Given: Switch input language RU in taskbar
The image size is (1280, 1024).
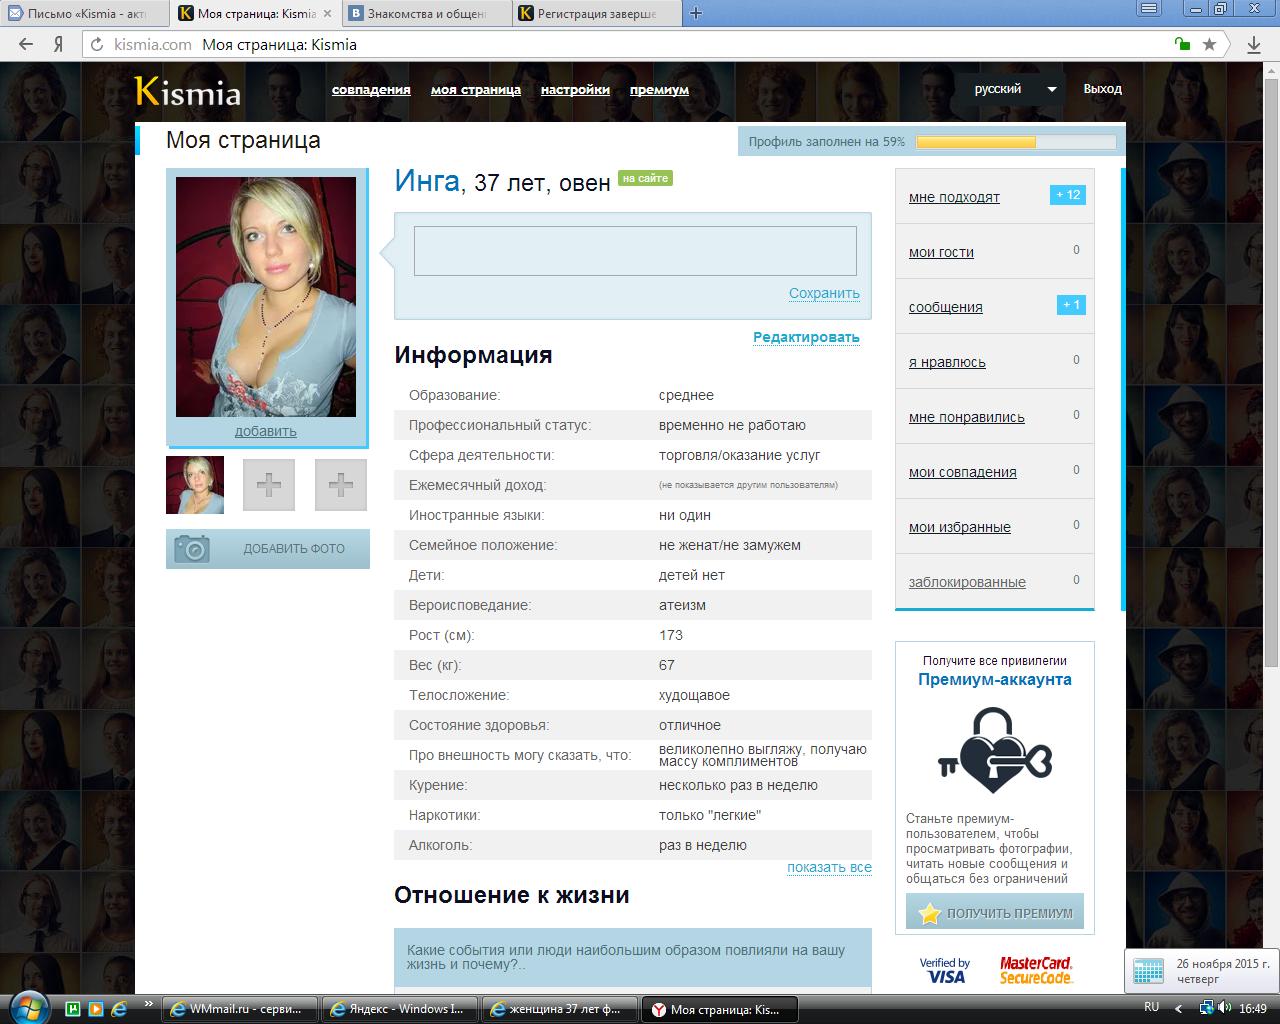Looking at the screenshot, I should pos(1151,1007).
